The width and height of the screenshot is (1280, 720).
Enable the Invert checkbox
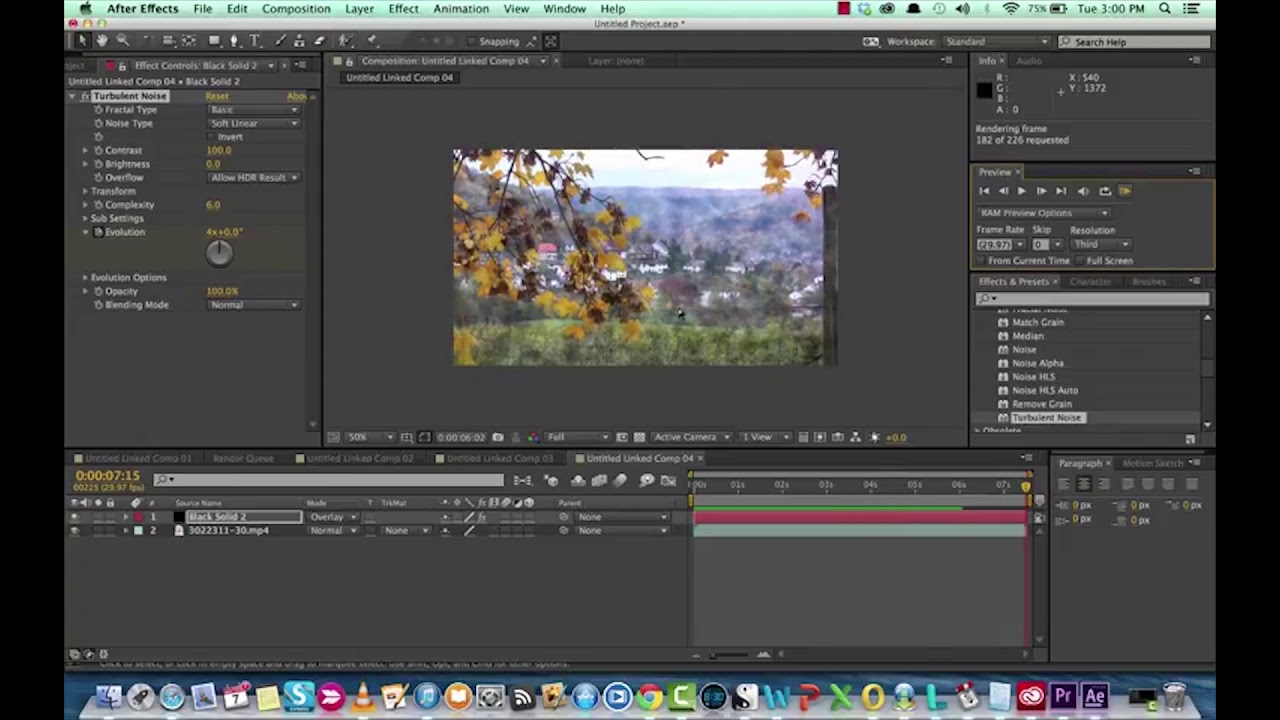(211, 137)
